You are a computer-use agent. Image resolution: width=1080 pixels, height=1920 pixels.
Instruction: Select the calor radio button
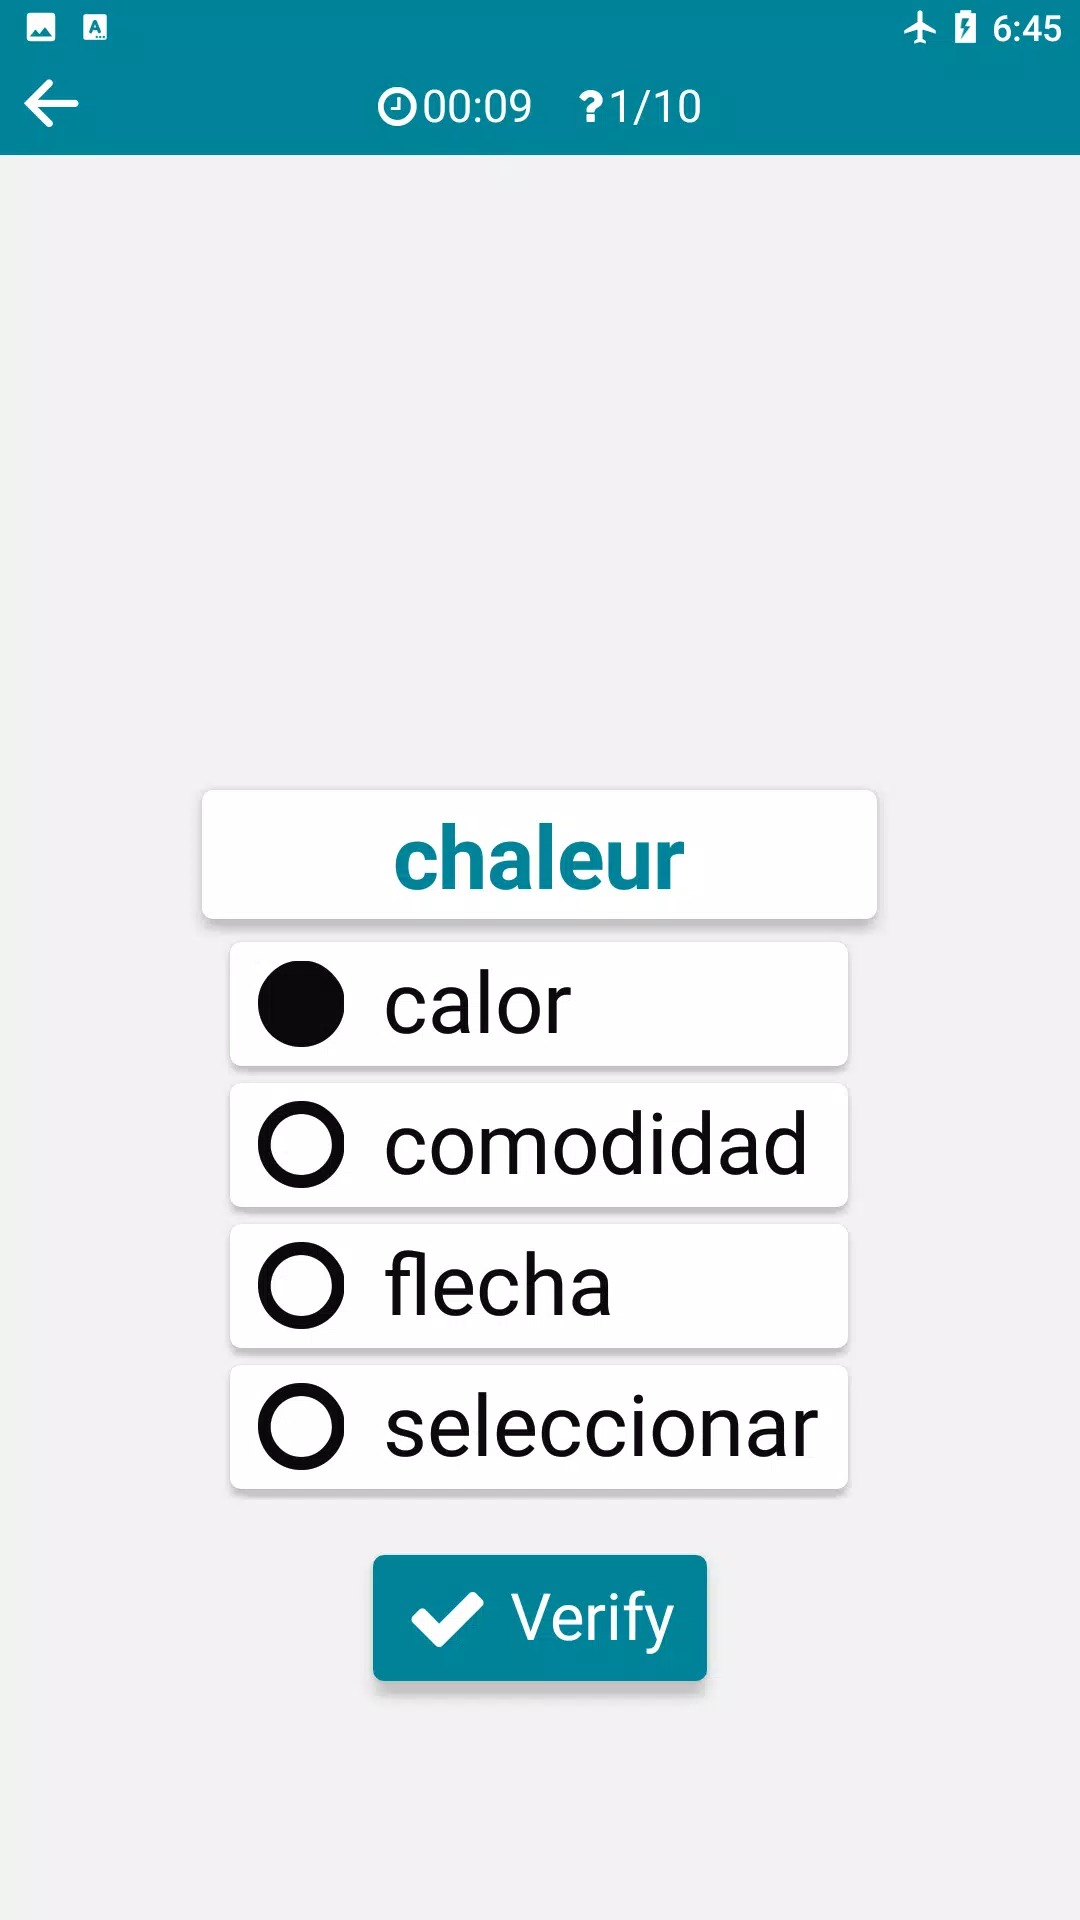click(301, 1004)
